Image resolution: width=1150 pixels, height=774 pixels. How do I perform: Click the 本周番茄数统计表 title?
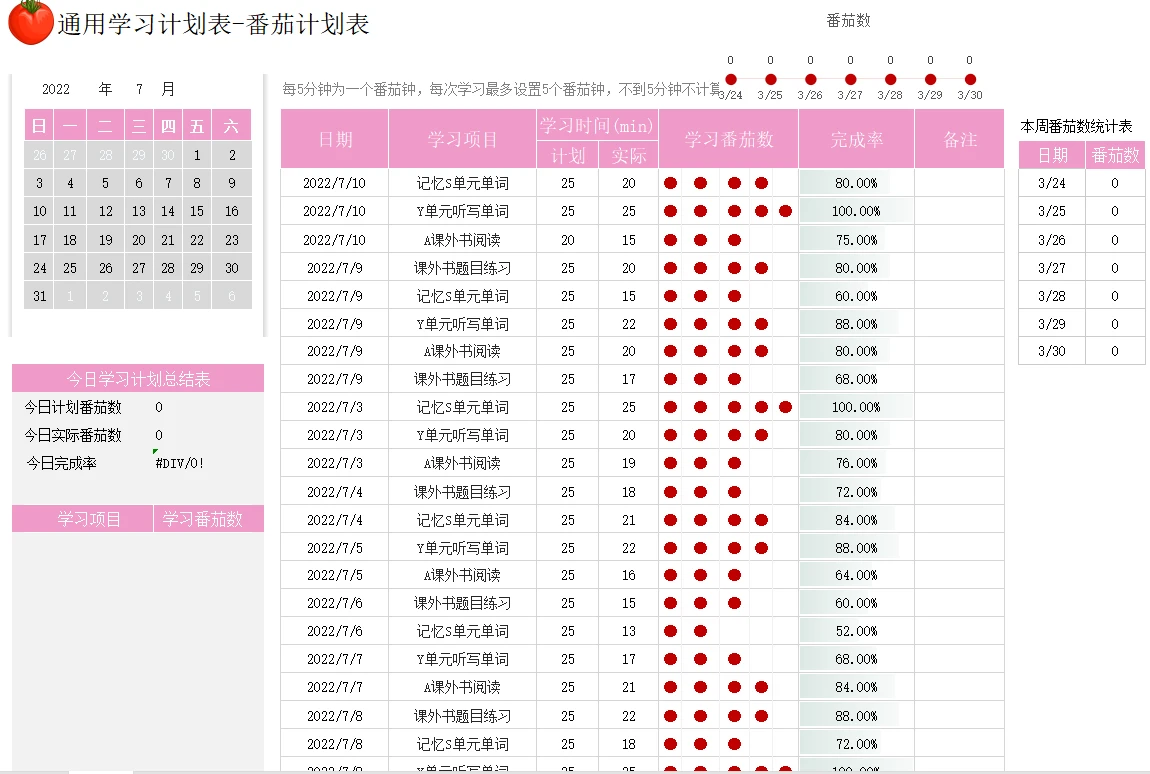pos(1076,126)
